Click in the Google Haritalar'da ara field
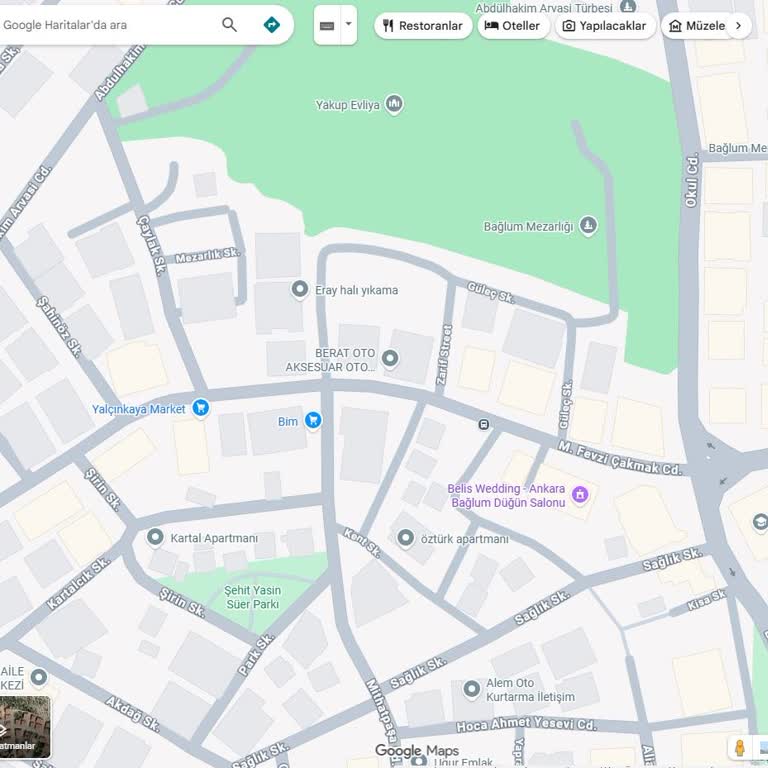 [108, 25]
